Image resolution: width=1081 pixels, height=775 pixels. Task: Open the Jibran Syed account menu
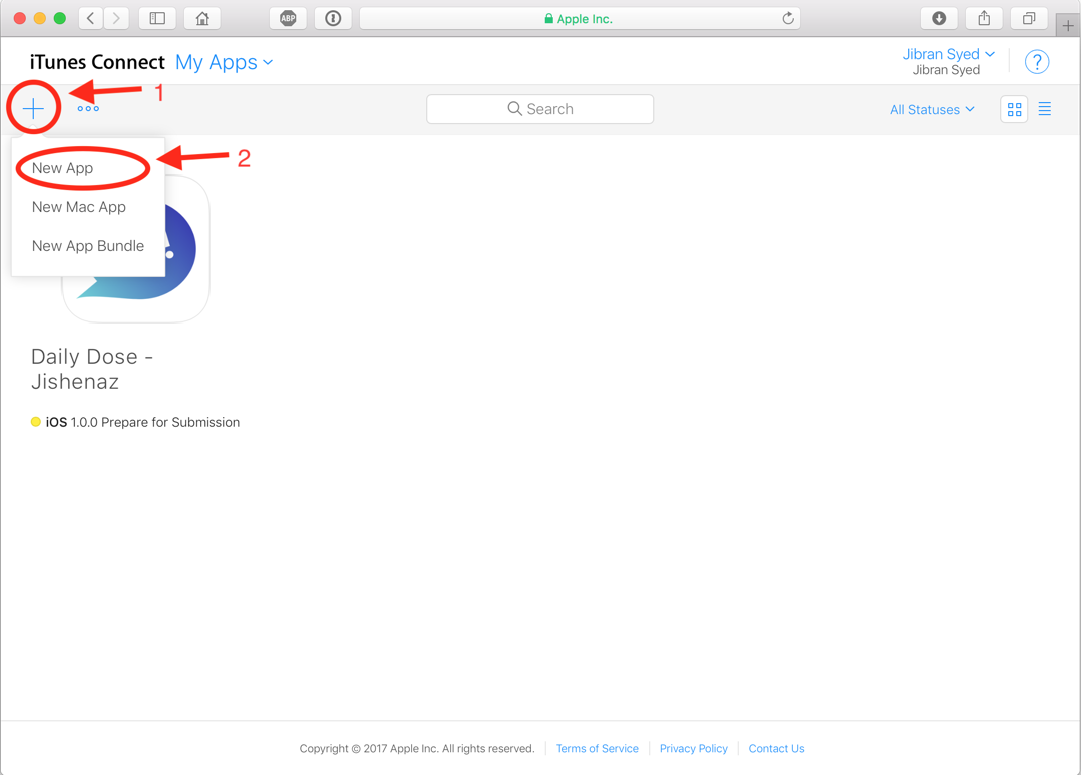[949, 54]
